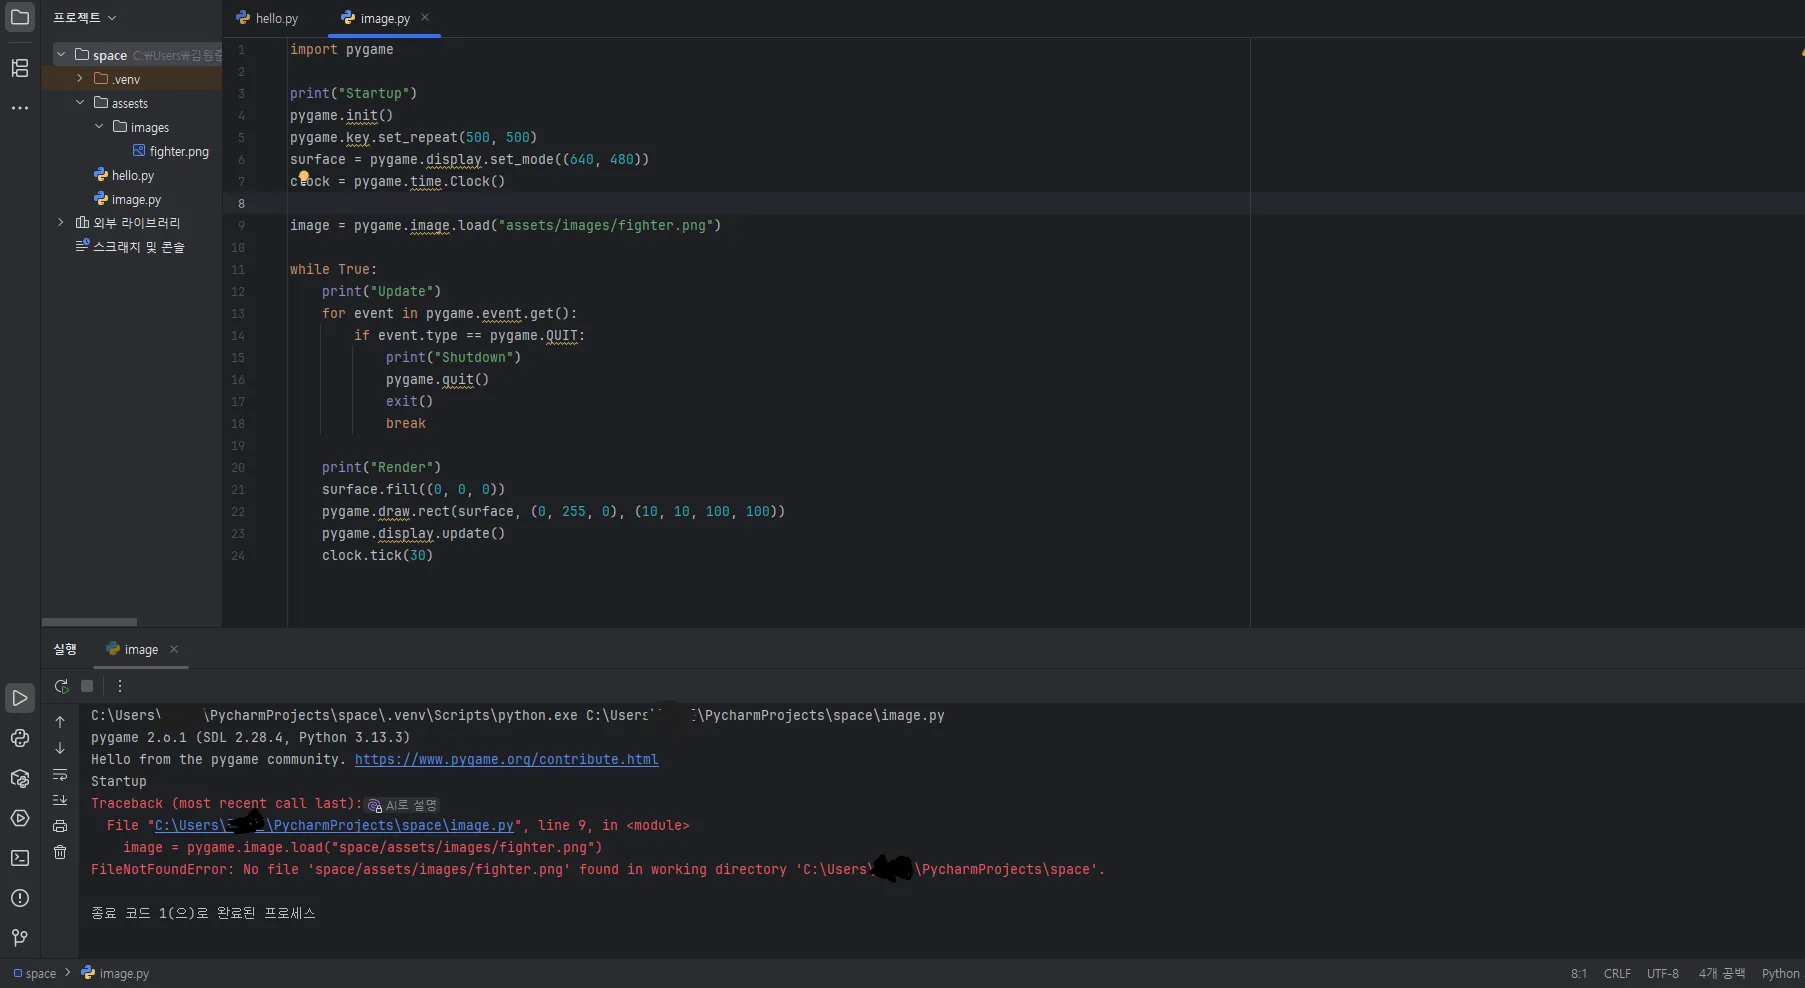Open the Terminal tool window

pyautogui.click(x=20, y=858)
